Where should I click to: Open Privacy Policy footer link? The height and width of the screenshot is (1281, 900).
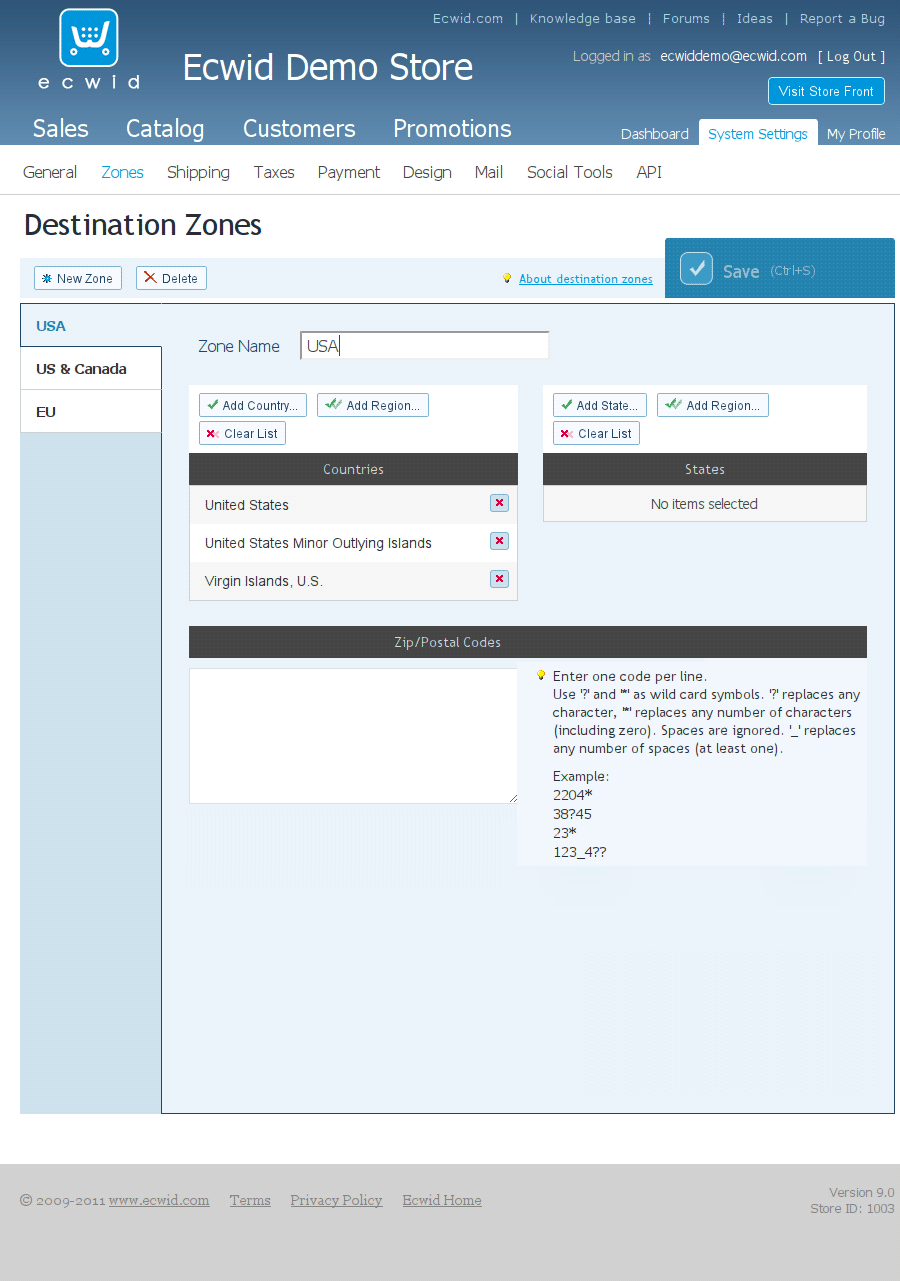[x=336, y=1200]
